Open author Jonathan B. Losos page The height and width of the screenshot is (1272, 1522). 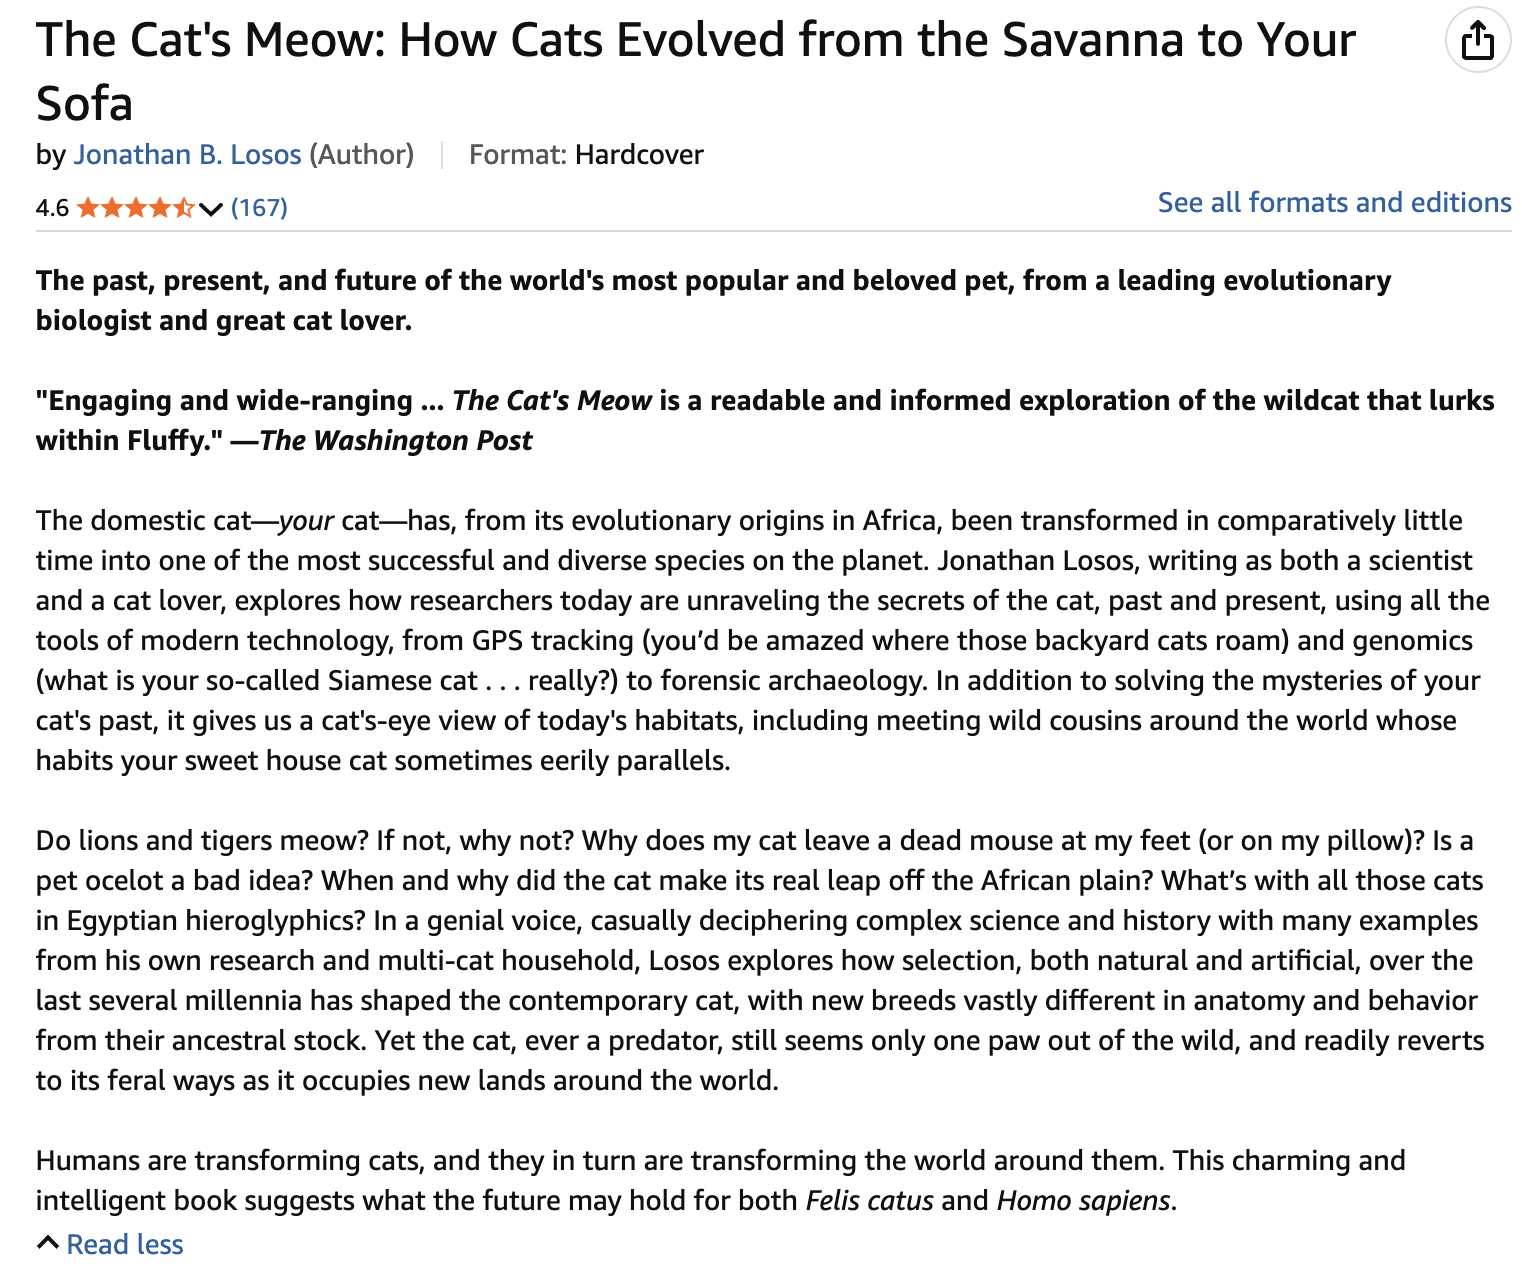click(x=187, y=155)
